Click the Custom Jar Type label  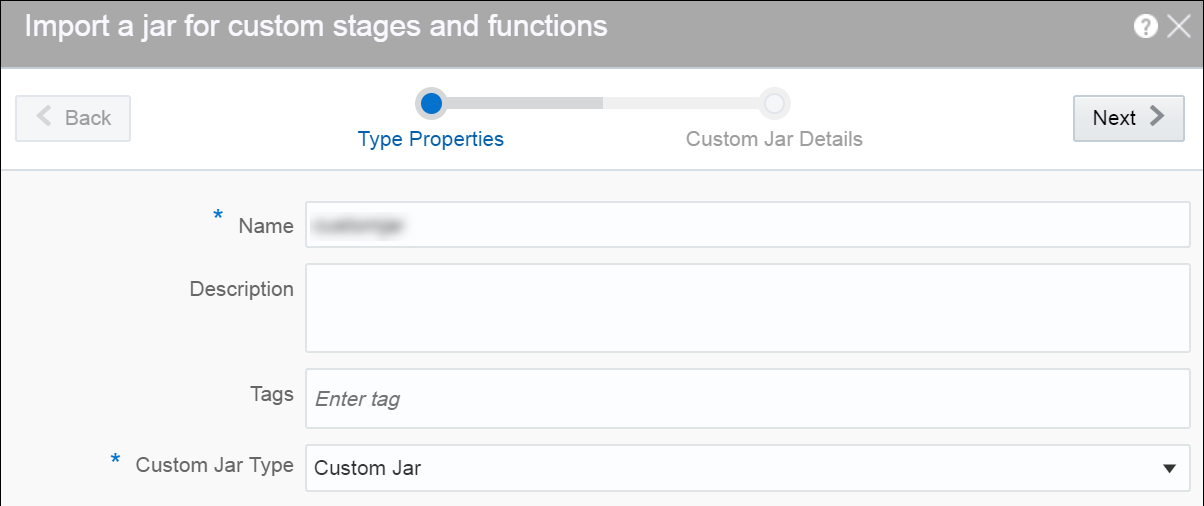click(x=215, y=465)
